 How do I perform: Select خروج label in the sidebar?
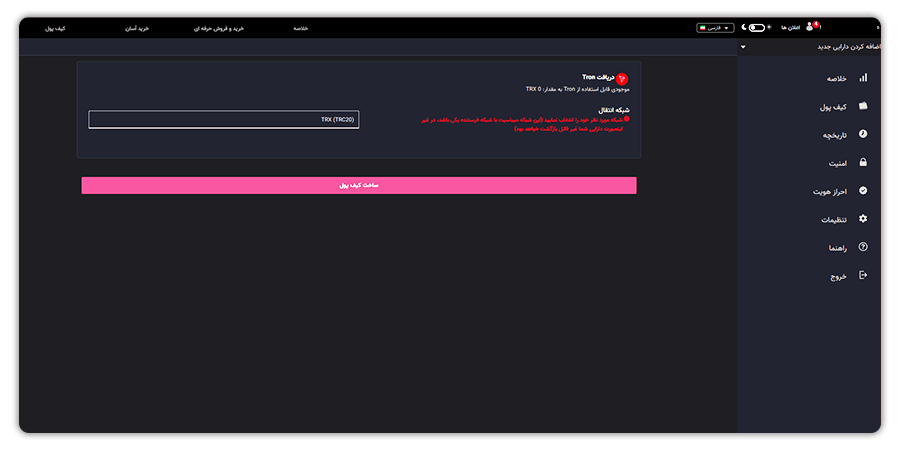click(839, 276)
